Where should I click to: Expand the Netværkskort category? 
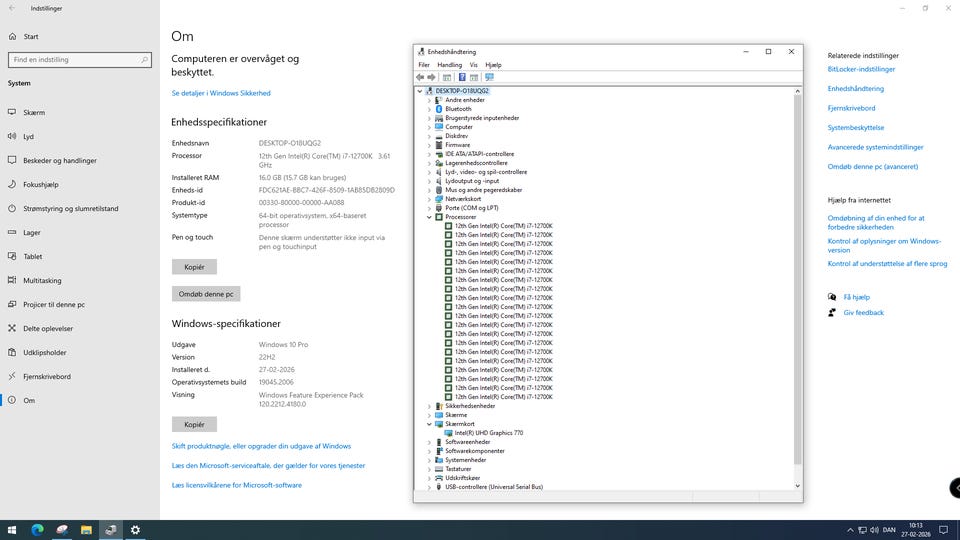point(429,199)
